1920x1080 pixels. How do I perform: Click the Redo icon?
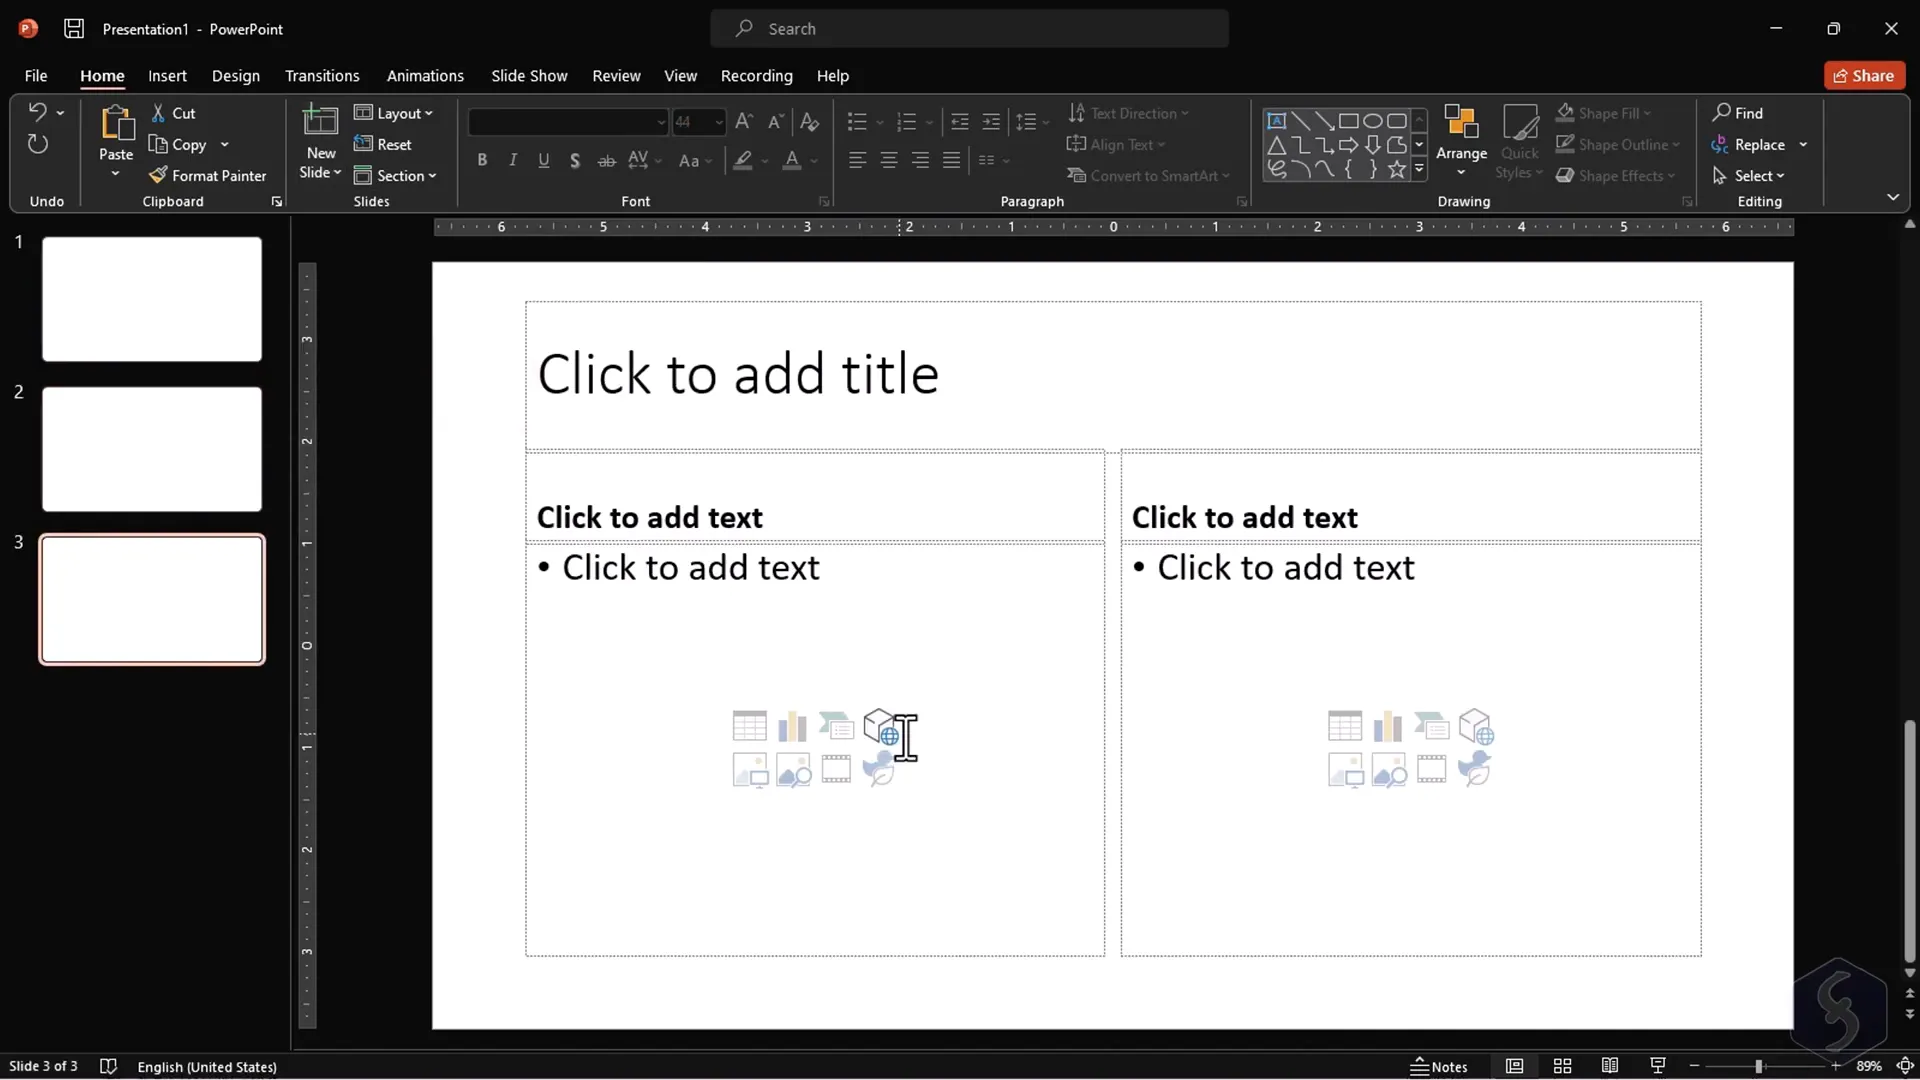37,144
